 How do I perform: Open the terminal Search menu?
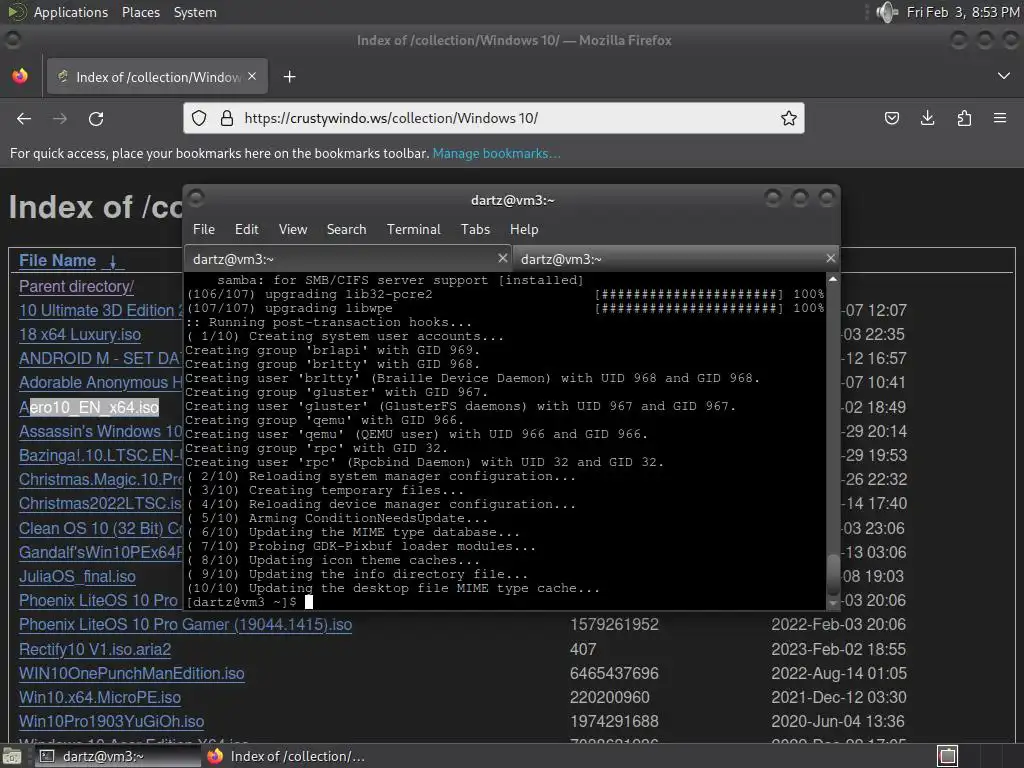coord(346,229)
